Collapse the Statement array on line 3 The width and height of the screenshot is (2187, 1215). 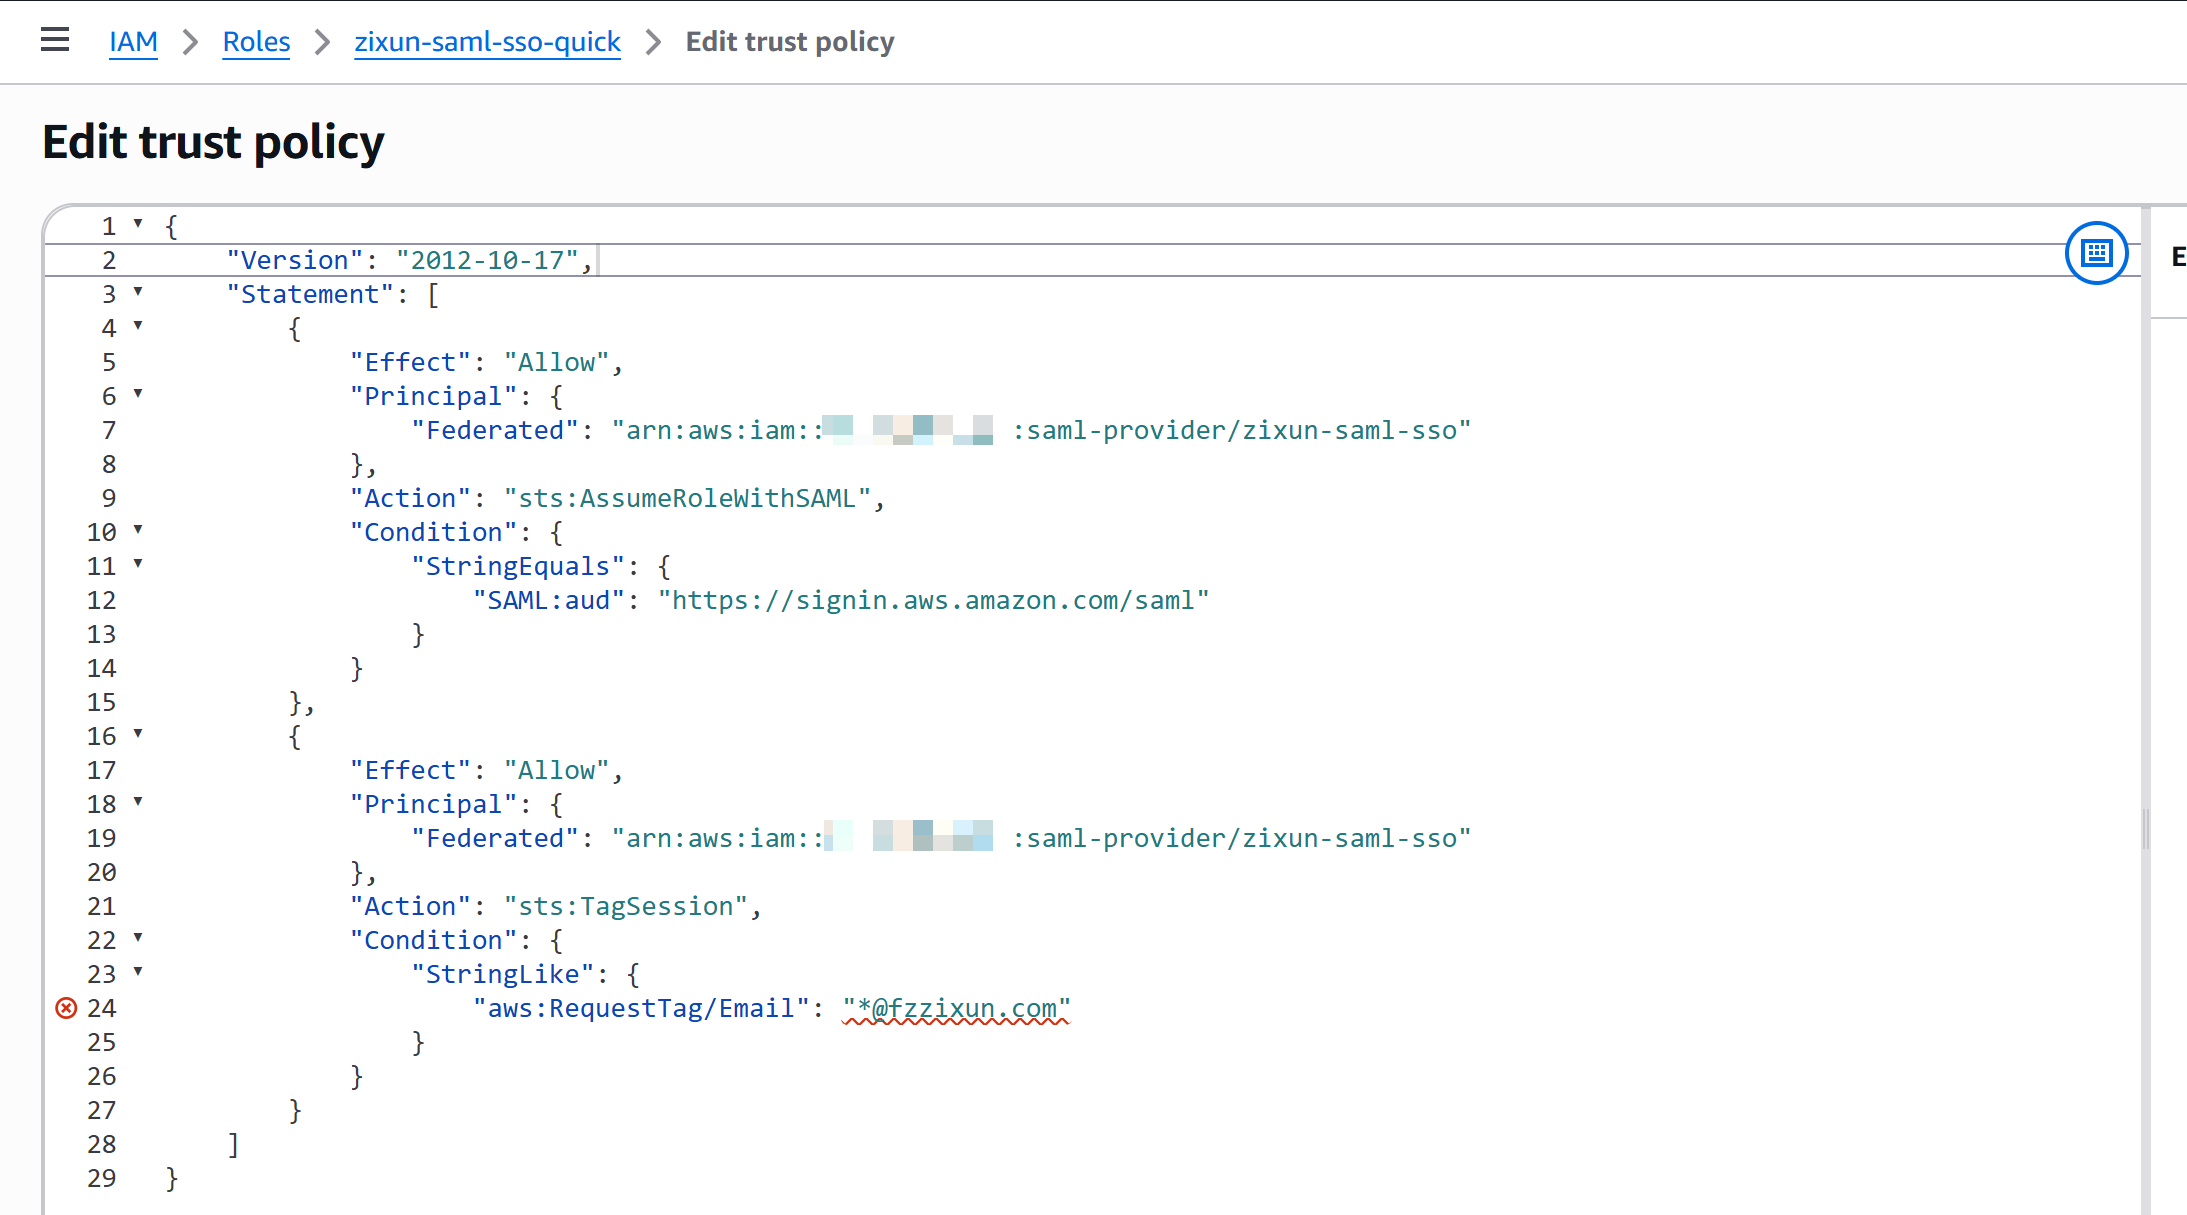[x=138, y=292]
